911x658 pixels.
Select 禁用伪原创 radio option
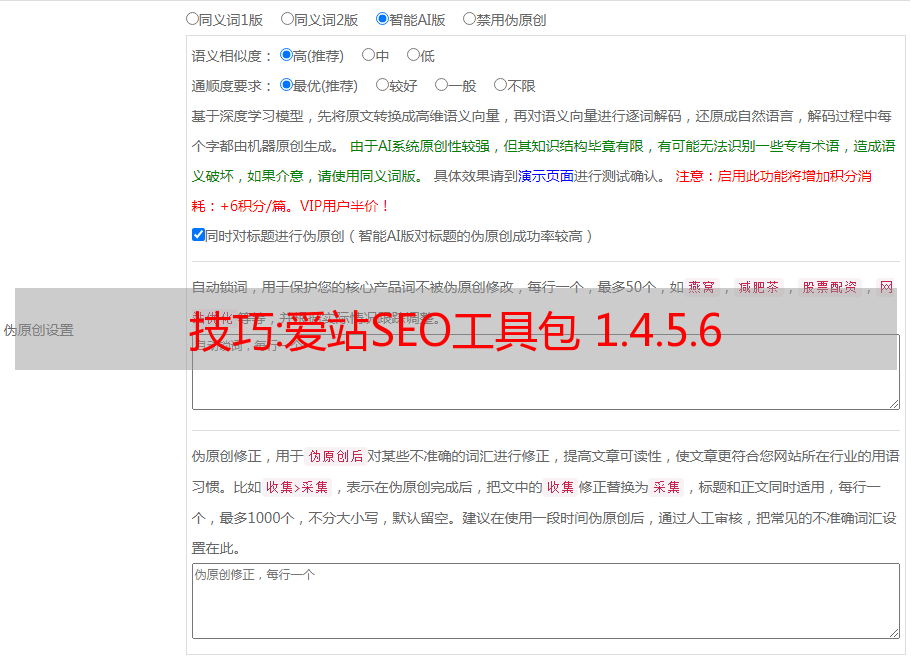[469, 19]
